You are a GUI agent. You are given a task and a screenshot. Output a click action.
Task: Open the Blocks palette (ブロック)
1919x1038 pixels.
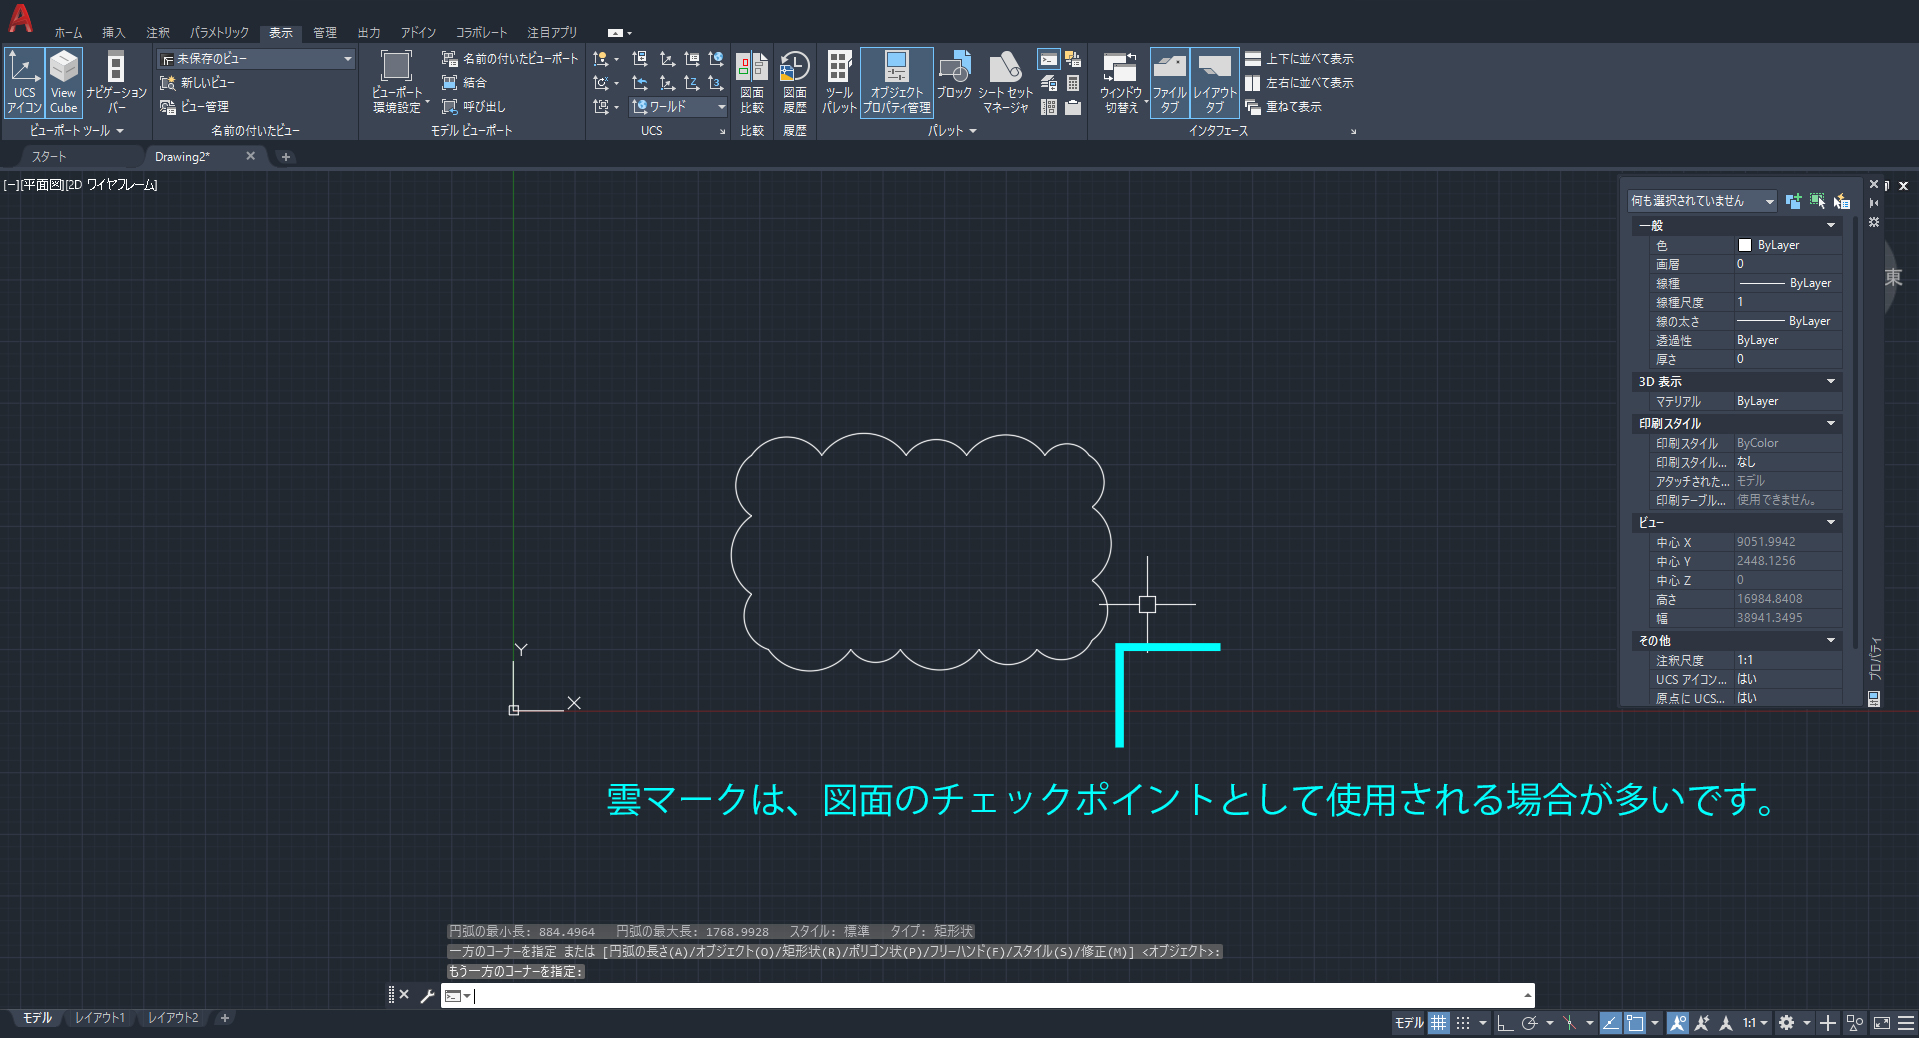954,82
